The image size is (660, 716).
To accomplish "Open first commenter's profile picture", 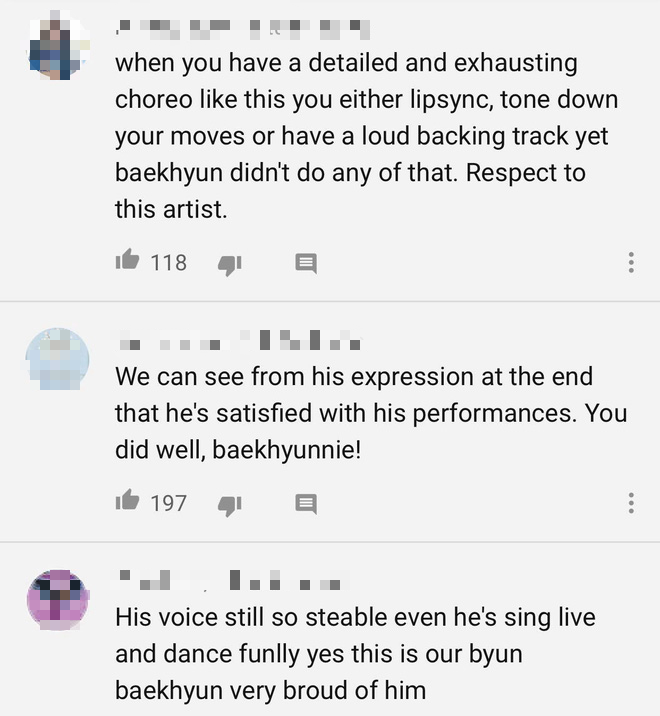I will 58,47.
